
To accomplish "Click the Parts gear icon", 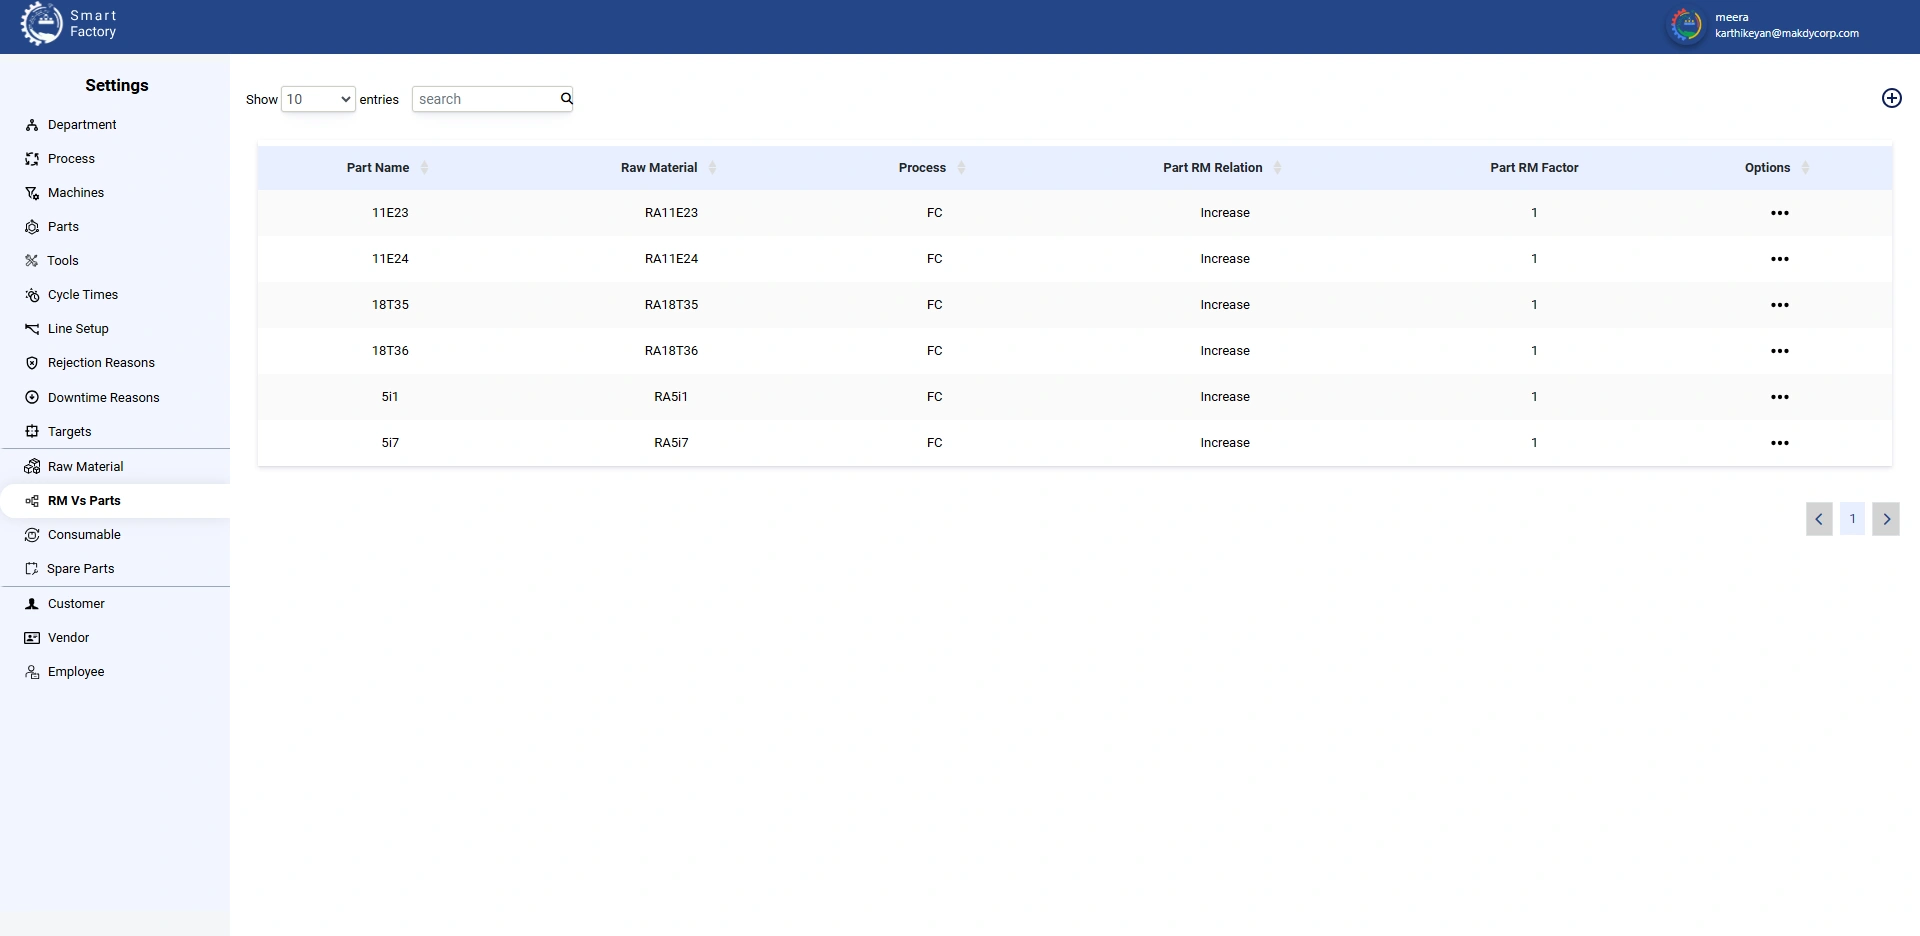I will click(32, 227).
